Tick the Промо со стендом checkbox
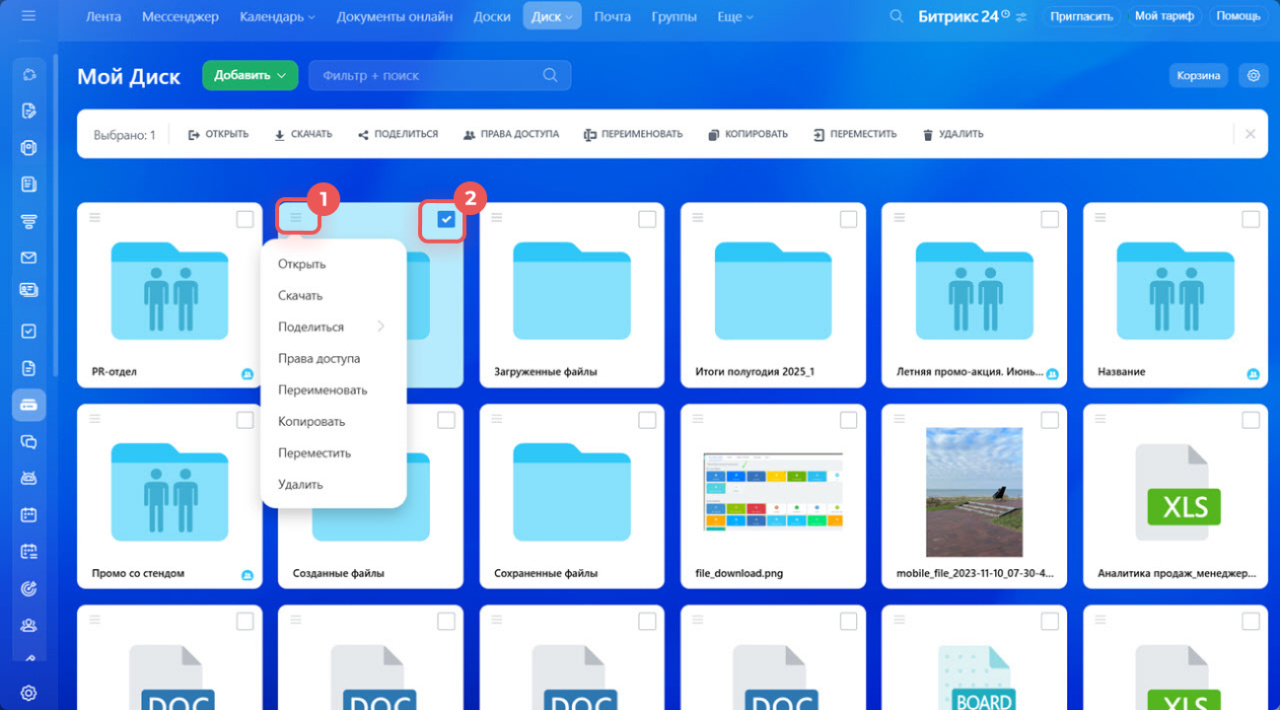This screenshot has height=710, width=1280. point(245,420)
